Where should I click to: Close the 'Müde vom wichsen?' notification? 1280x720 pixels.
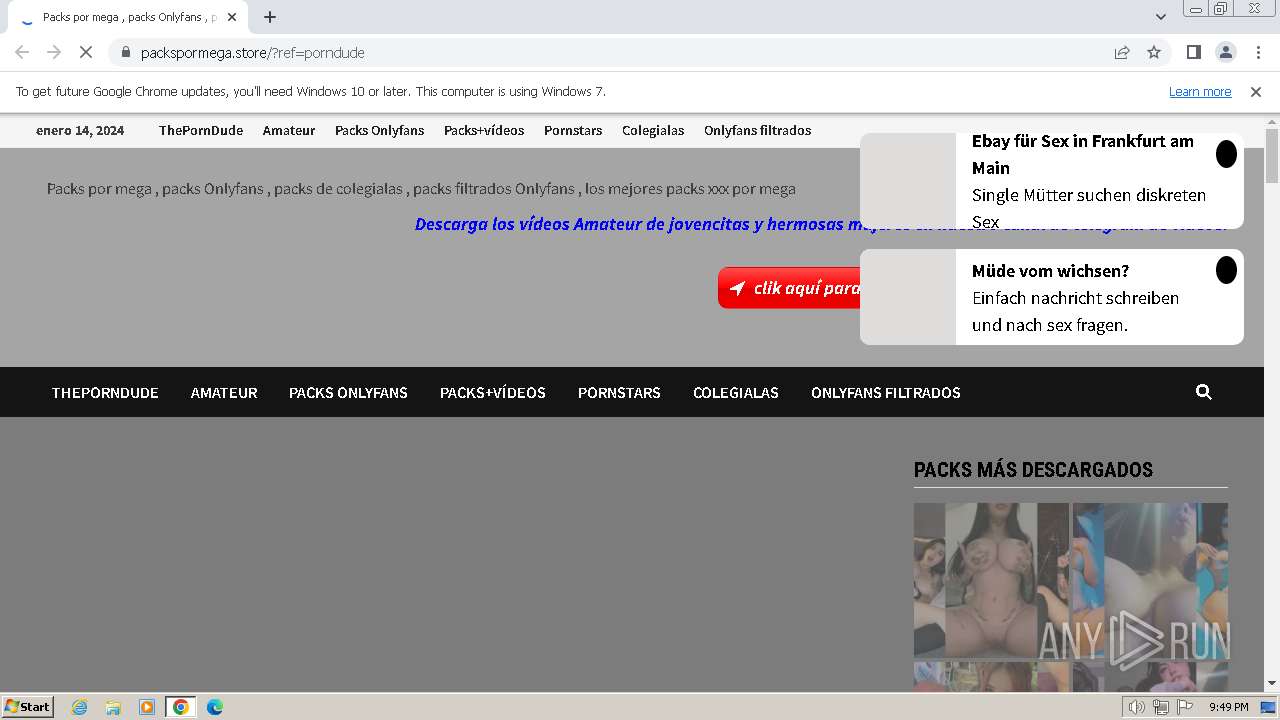1226,270
